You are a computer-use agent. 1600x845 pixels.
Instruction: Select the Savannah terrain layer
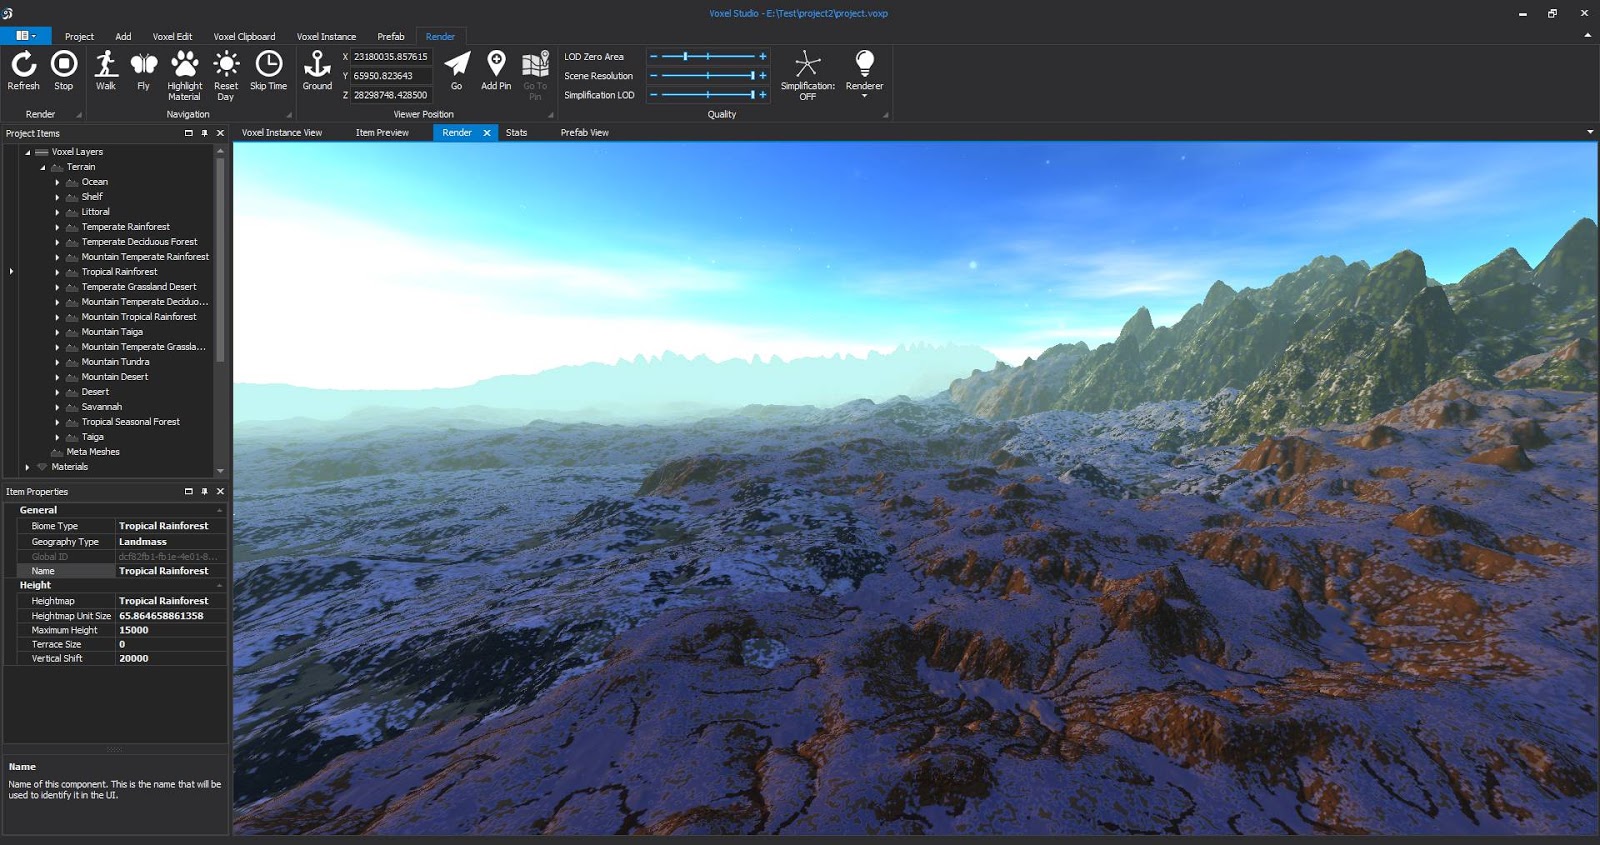tap(102, 407)
